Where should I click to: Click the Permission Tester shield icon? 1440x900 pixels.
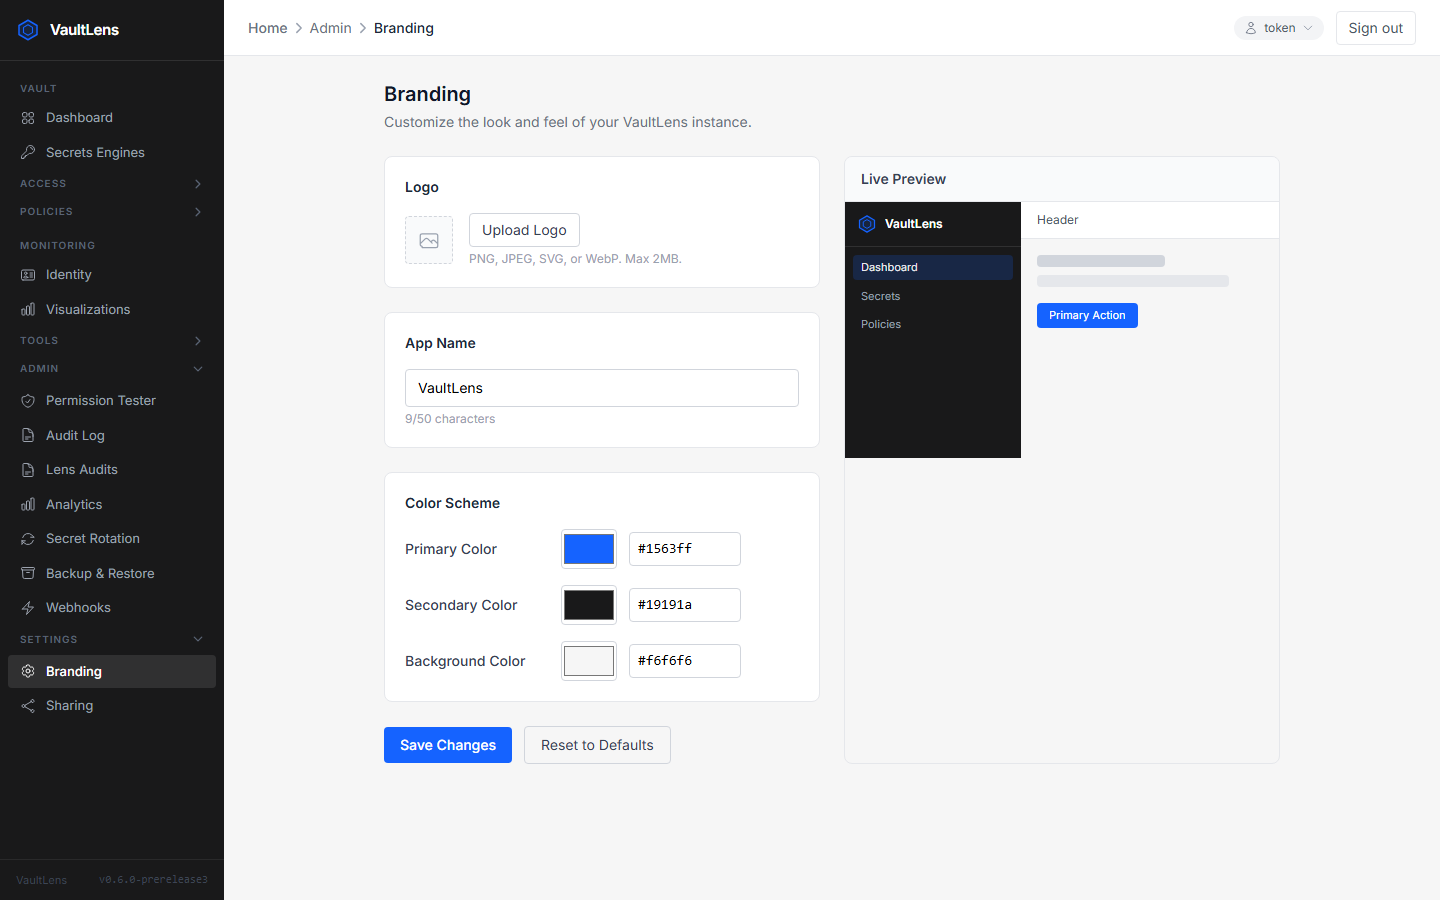(28, 400)
